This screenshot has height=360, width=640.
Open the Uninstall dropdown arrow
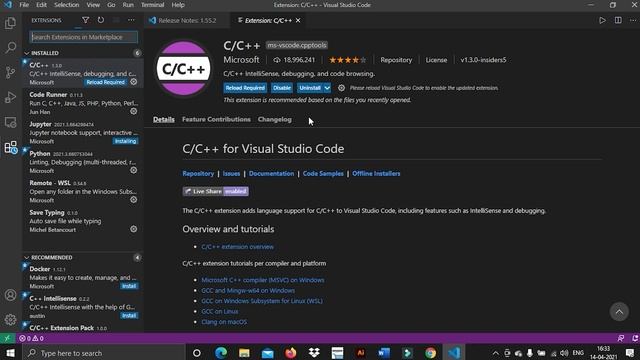pyautogui.click(x=327, y=88)
